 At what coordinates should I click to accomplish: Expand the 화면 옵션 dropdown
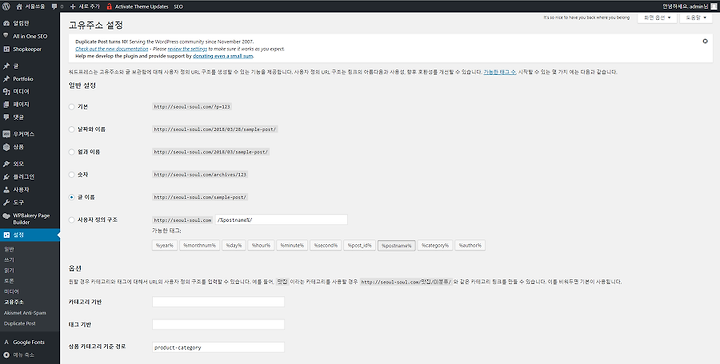[657, 18]
